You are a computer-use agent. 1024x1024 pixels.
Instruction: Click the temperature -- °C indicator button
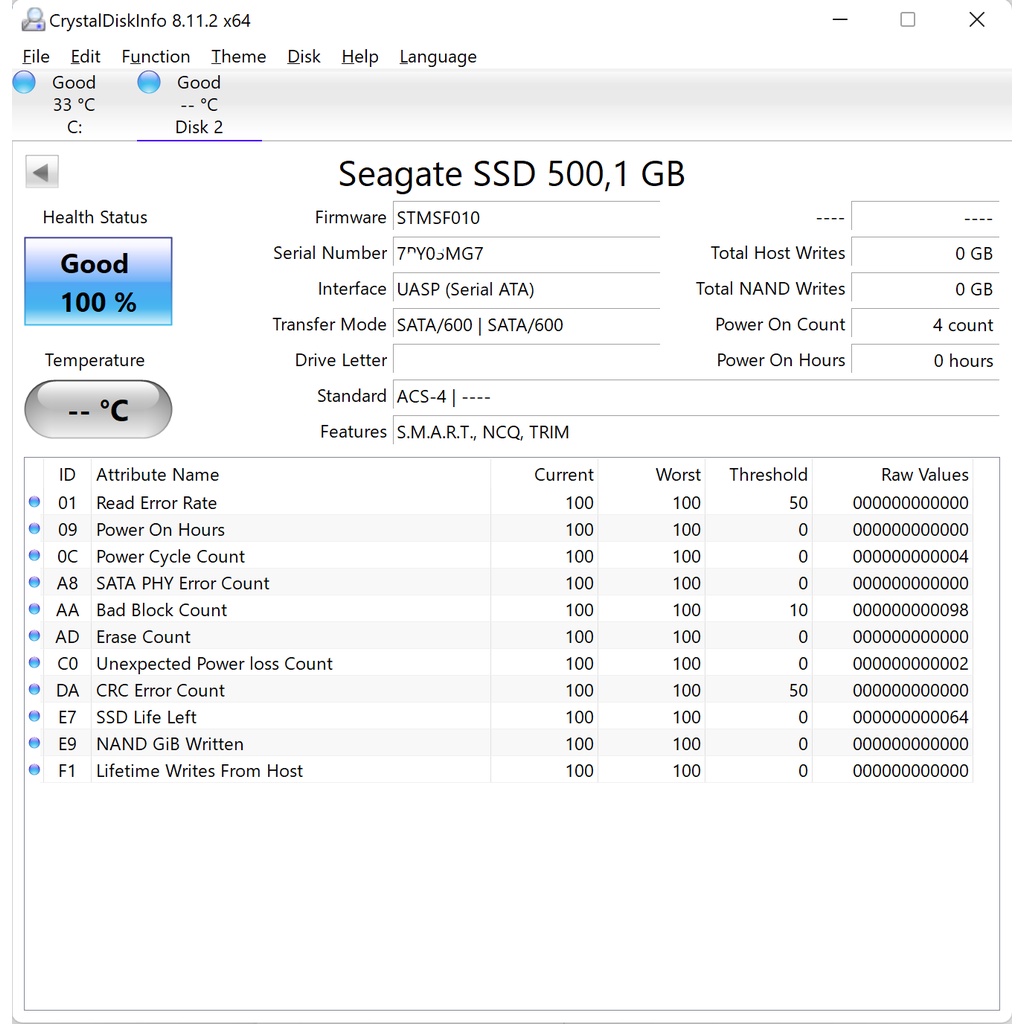coord(99,409)
